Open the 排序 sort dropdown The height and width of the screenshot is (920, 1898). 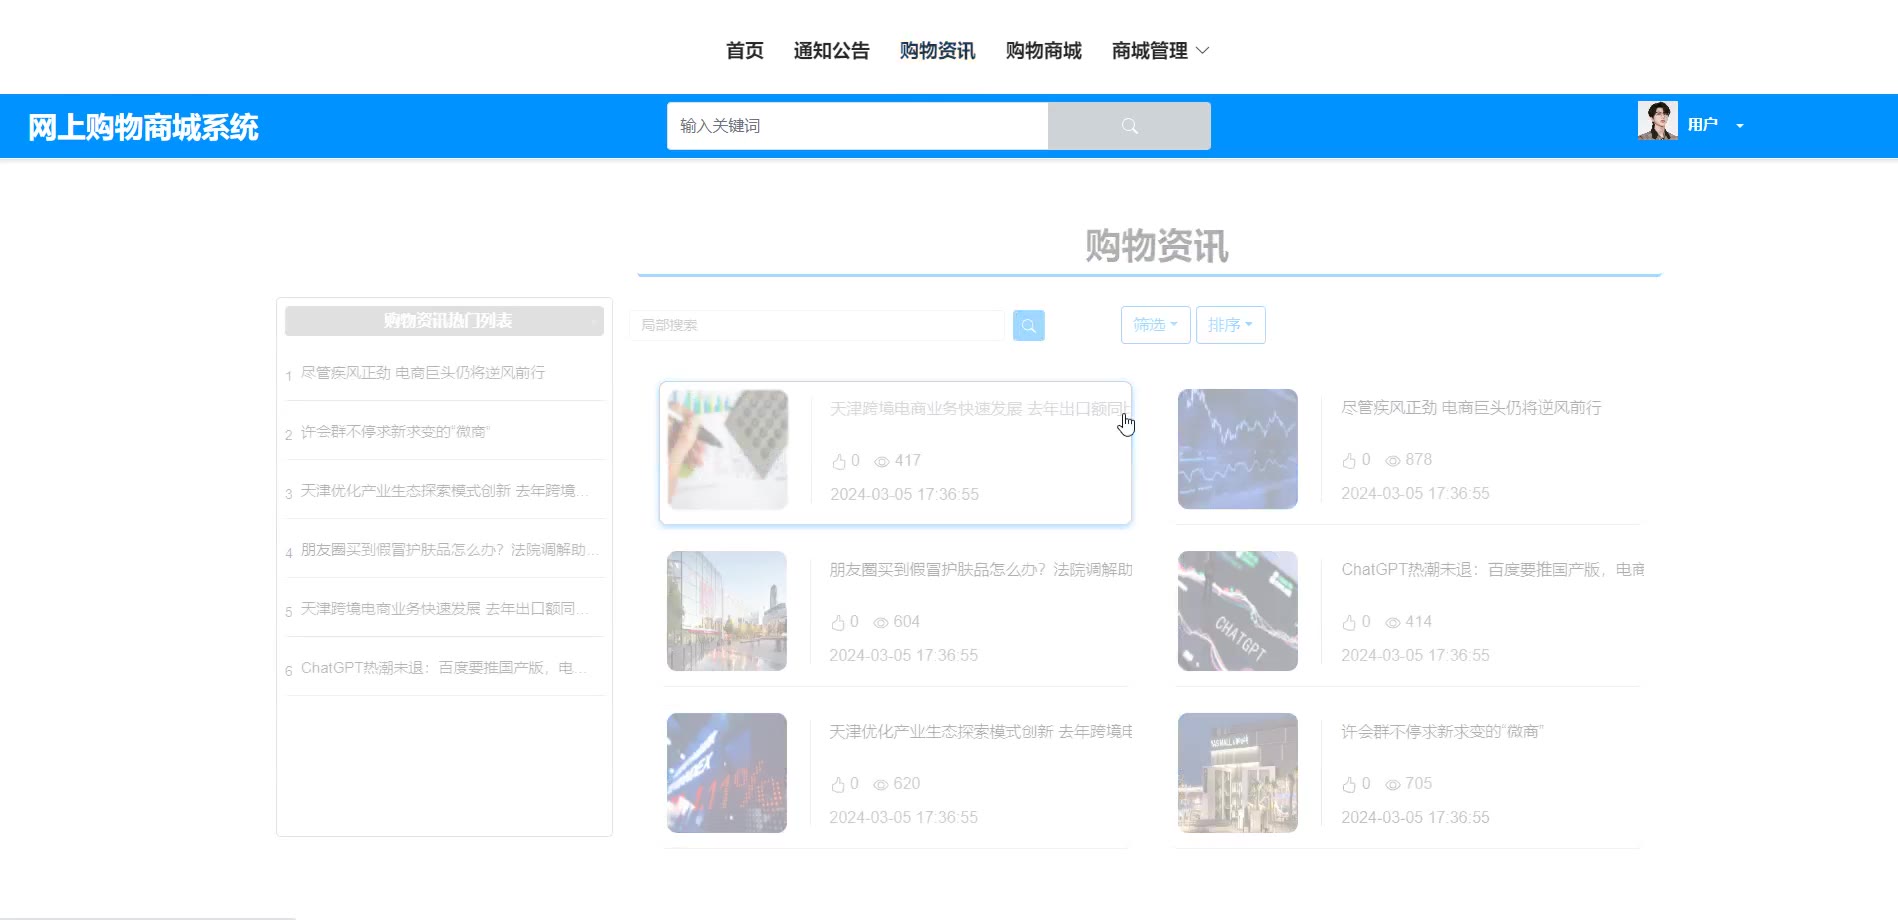(x=1230, y=325)
